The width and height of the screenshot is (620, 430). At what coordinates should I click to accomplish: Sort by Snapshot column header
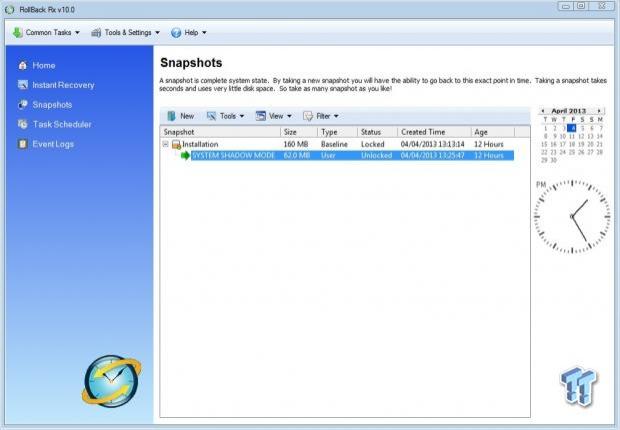tap(220, 132)
